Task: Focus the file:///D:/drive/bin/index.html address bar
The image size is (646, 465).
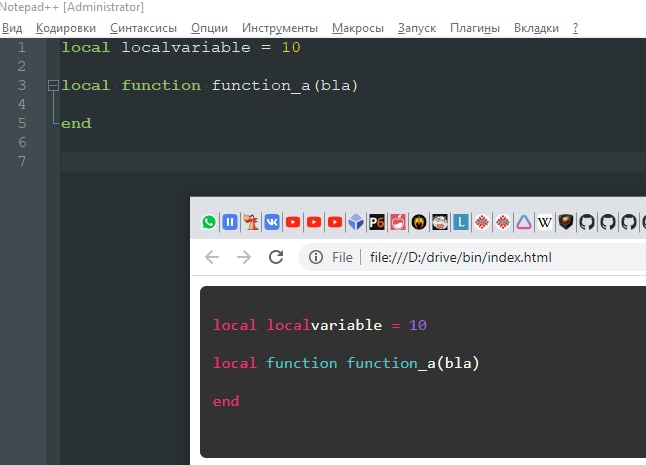Action: (460, 257)
